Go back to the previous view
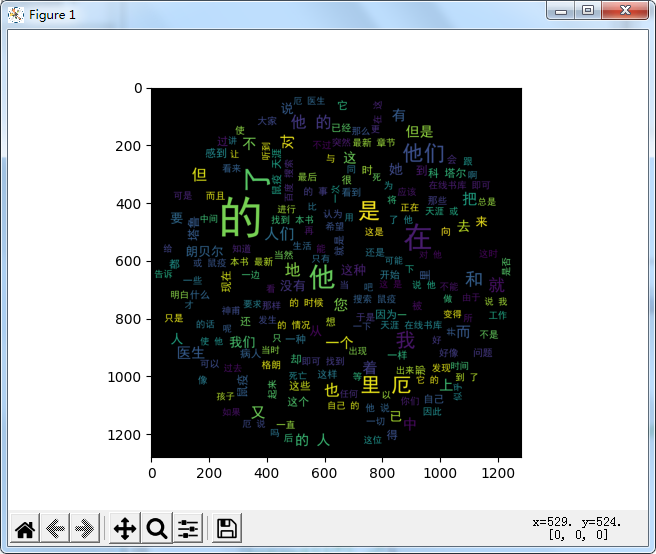Viewport: 656px width, 554px height. [x=55, y=528]
